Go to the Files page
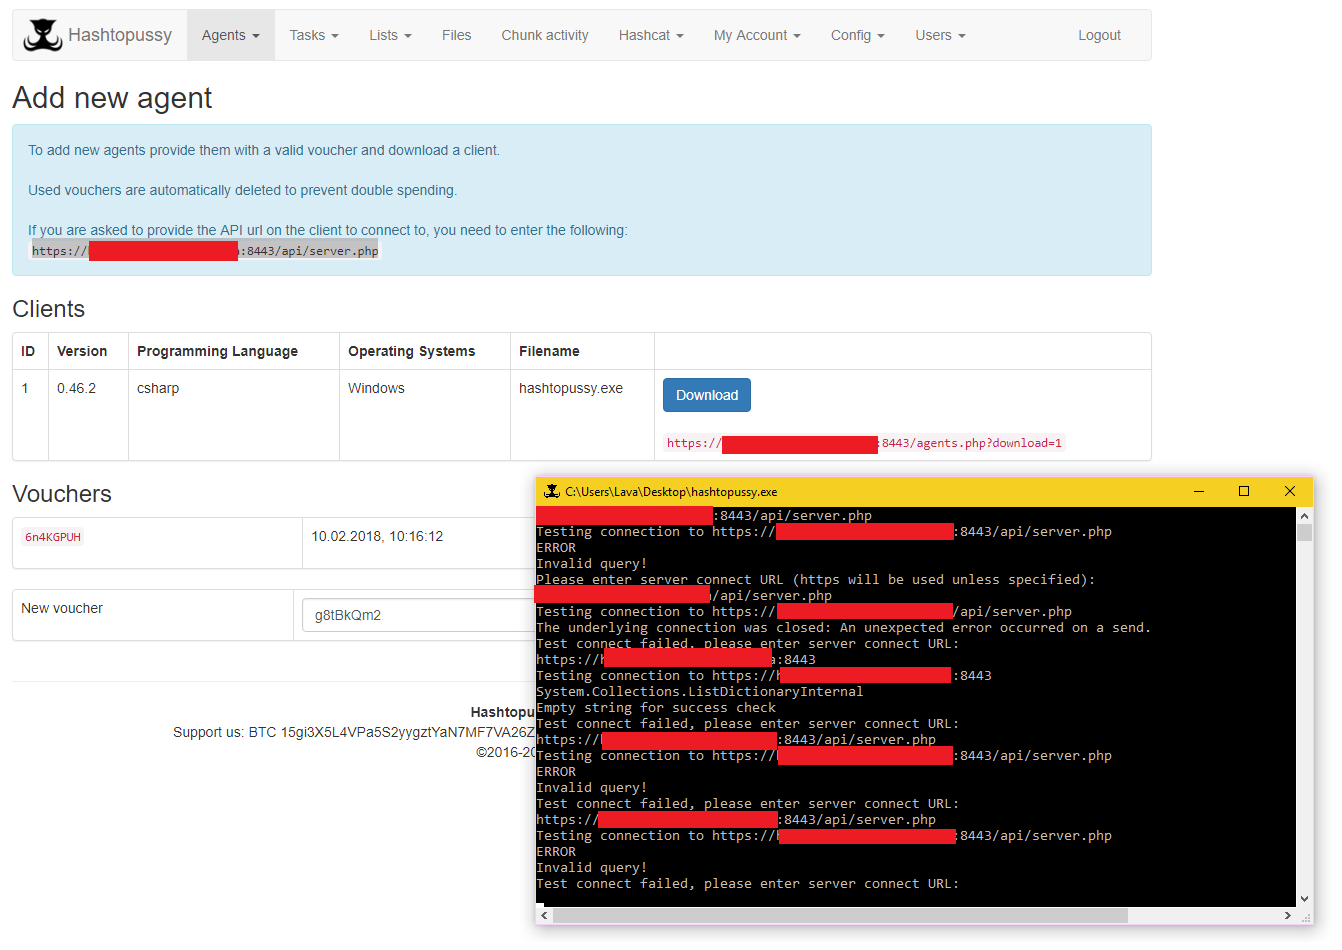 (x=456, y=34)
